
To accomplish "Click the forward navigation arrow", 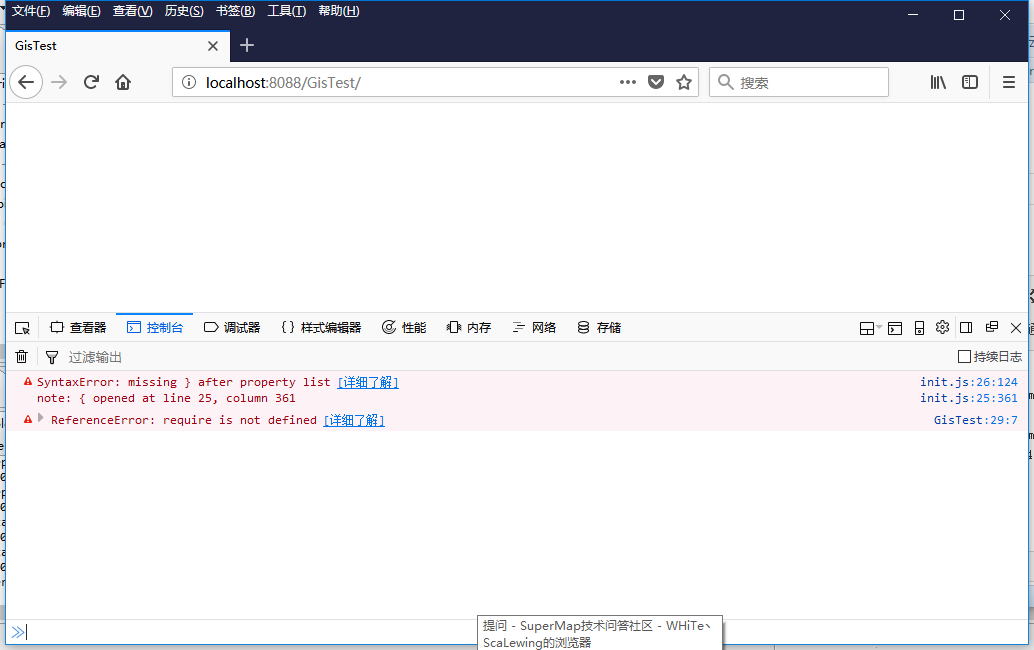I will (59, 82).
